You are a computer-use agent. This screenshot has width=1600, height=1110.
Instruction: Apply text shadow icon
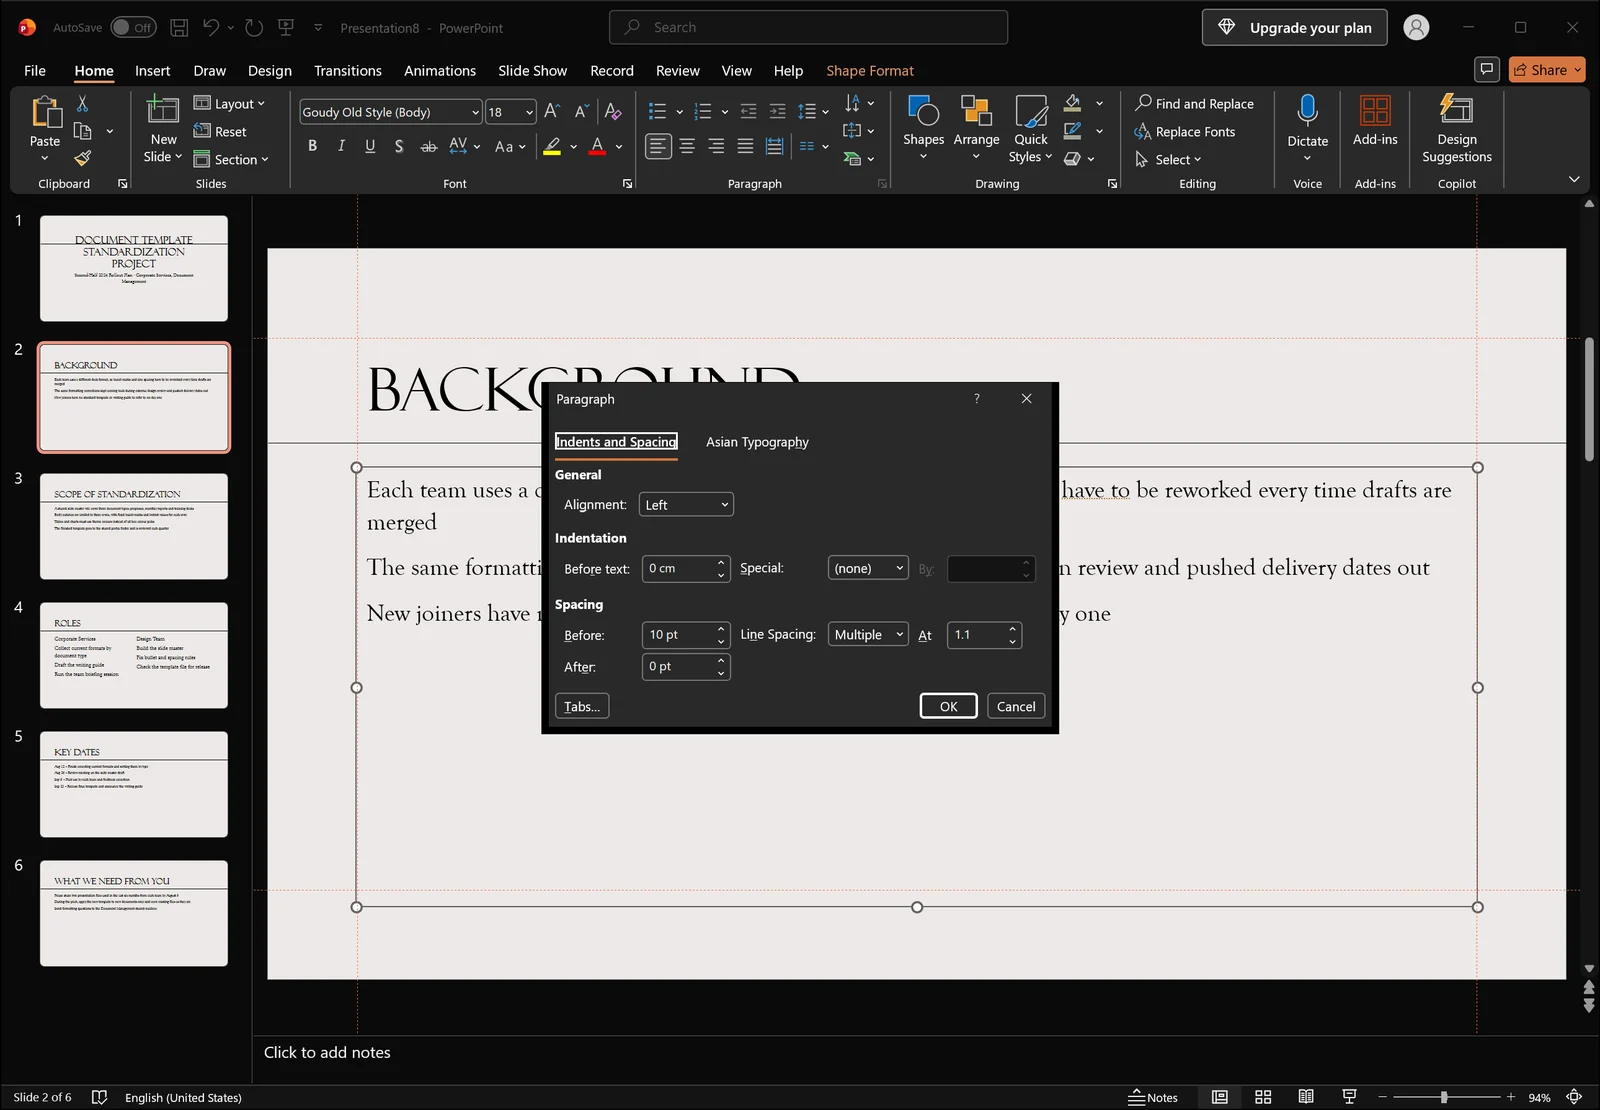399,146
